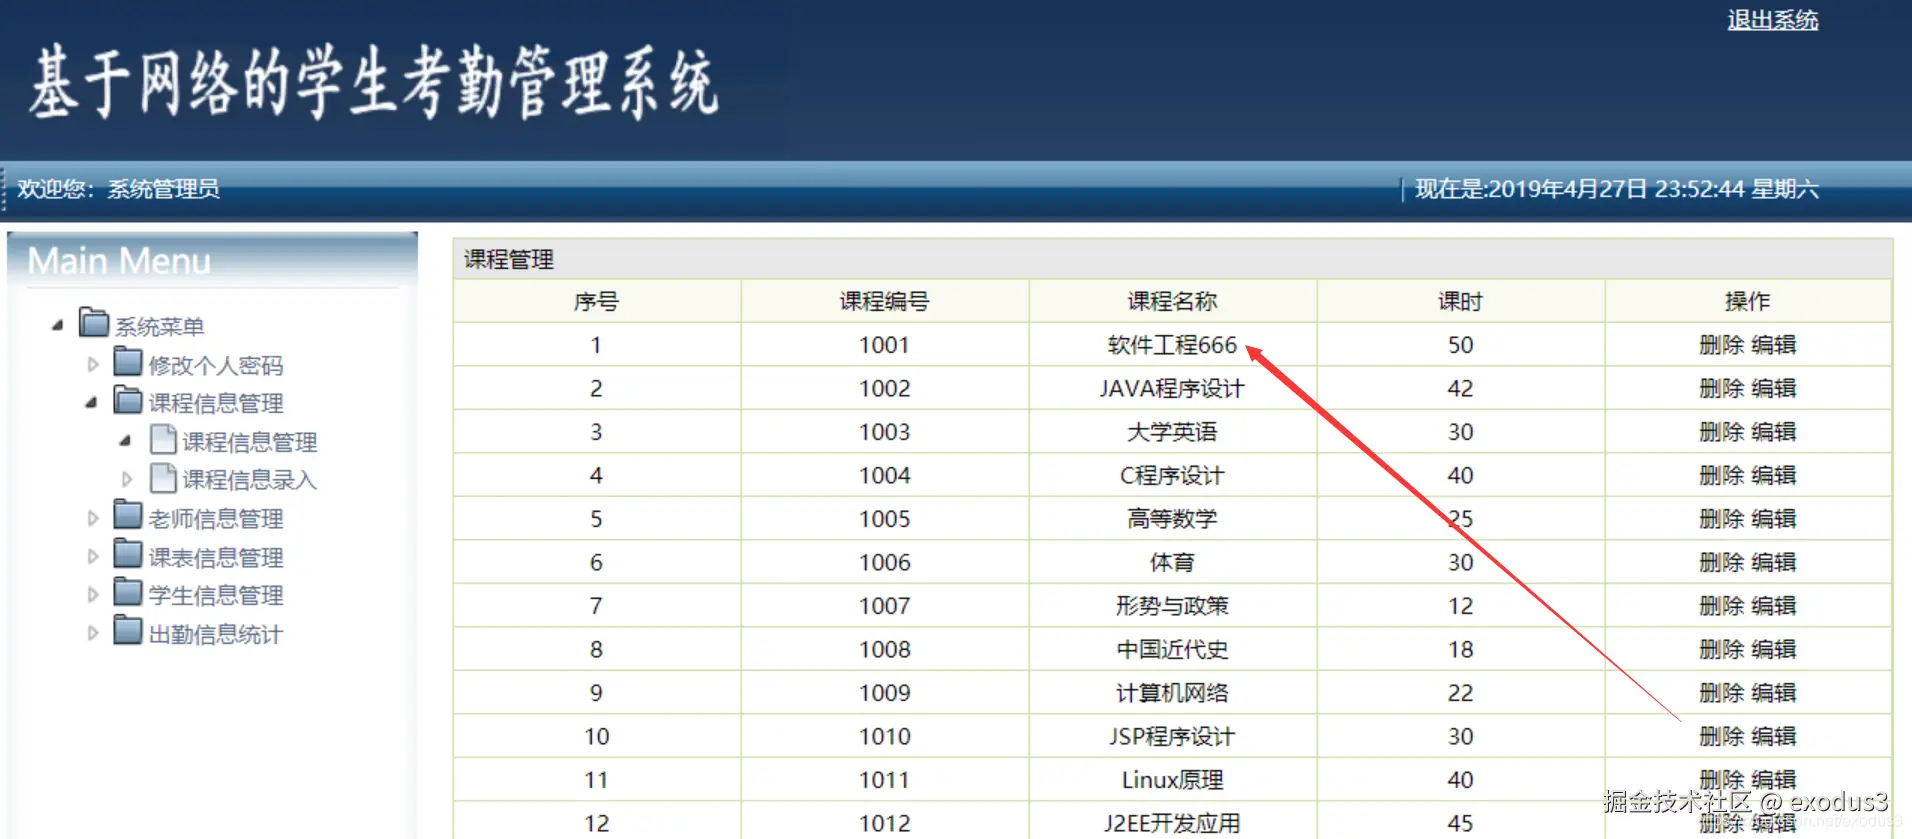1912x839 pixels.
Task: Select the course number cell 1005
Action: coord(884,519)
